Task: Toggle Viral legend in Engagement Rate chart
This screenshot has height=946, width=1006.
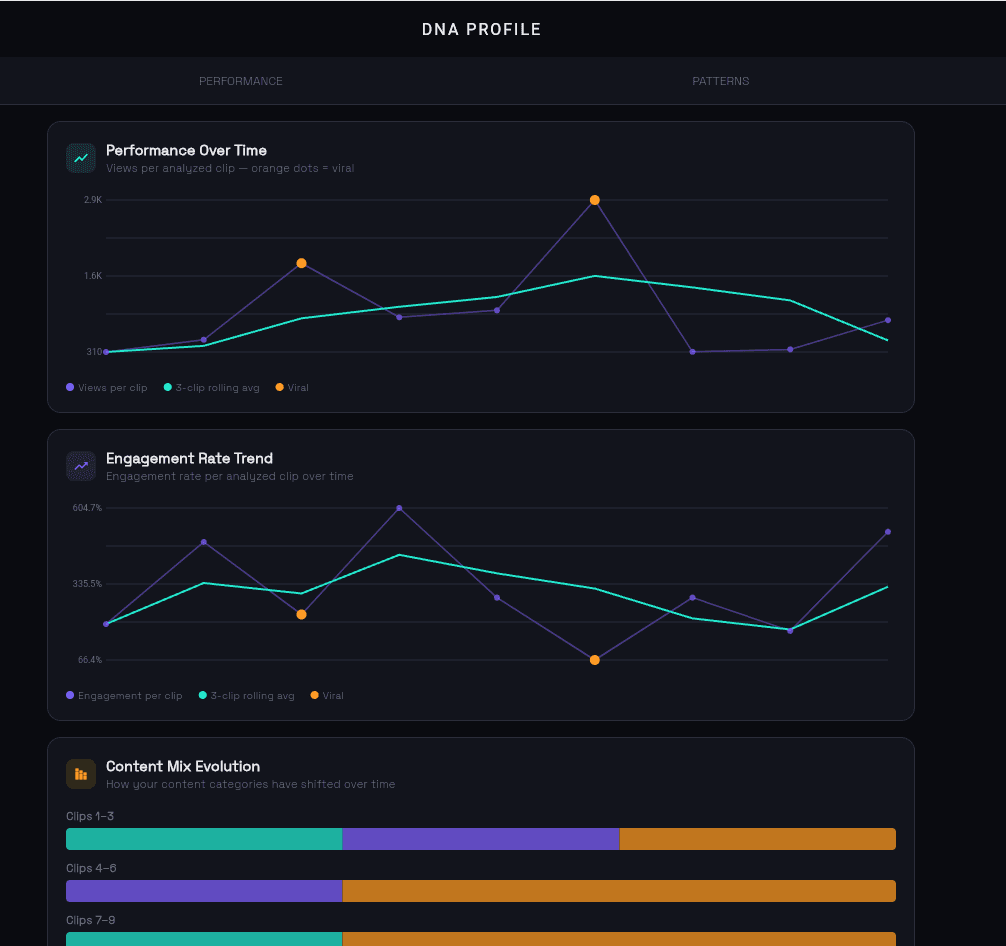Action: [x=327, y=696]
